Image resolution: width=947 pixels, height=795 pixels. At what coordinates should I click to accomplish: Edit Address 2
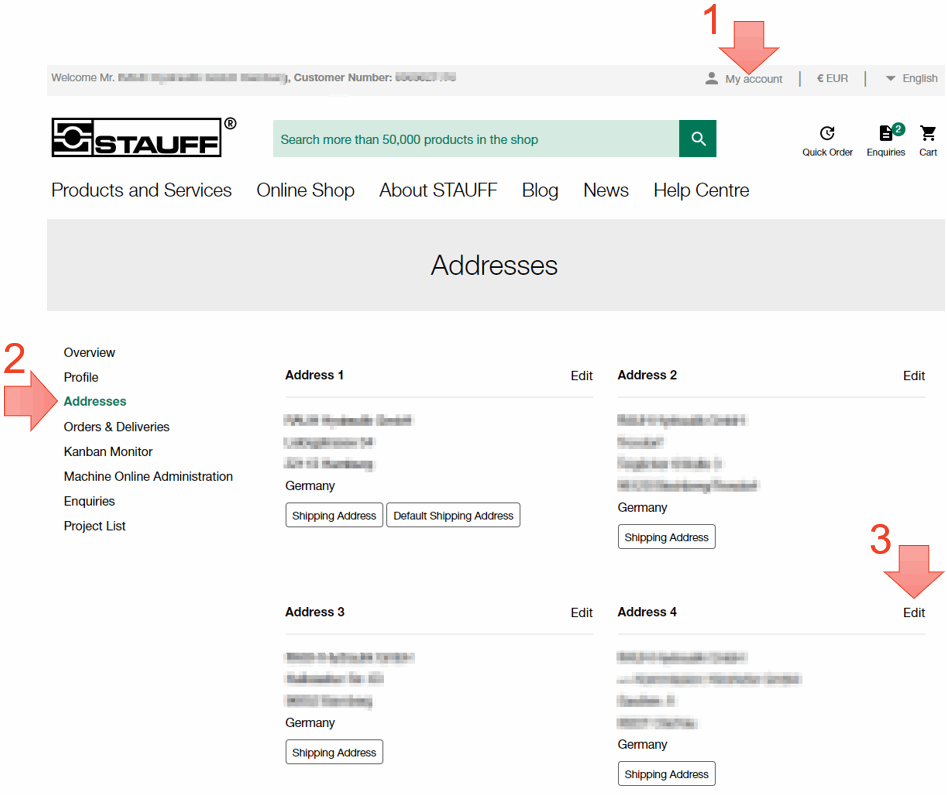tap(914, 376)
